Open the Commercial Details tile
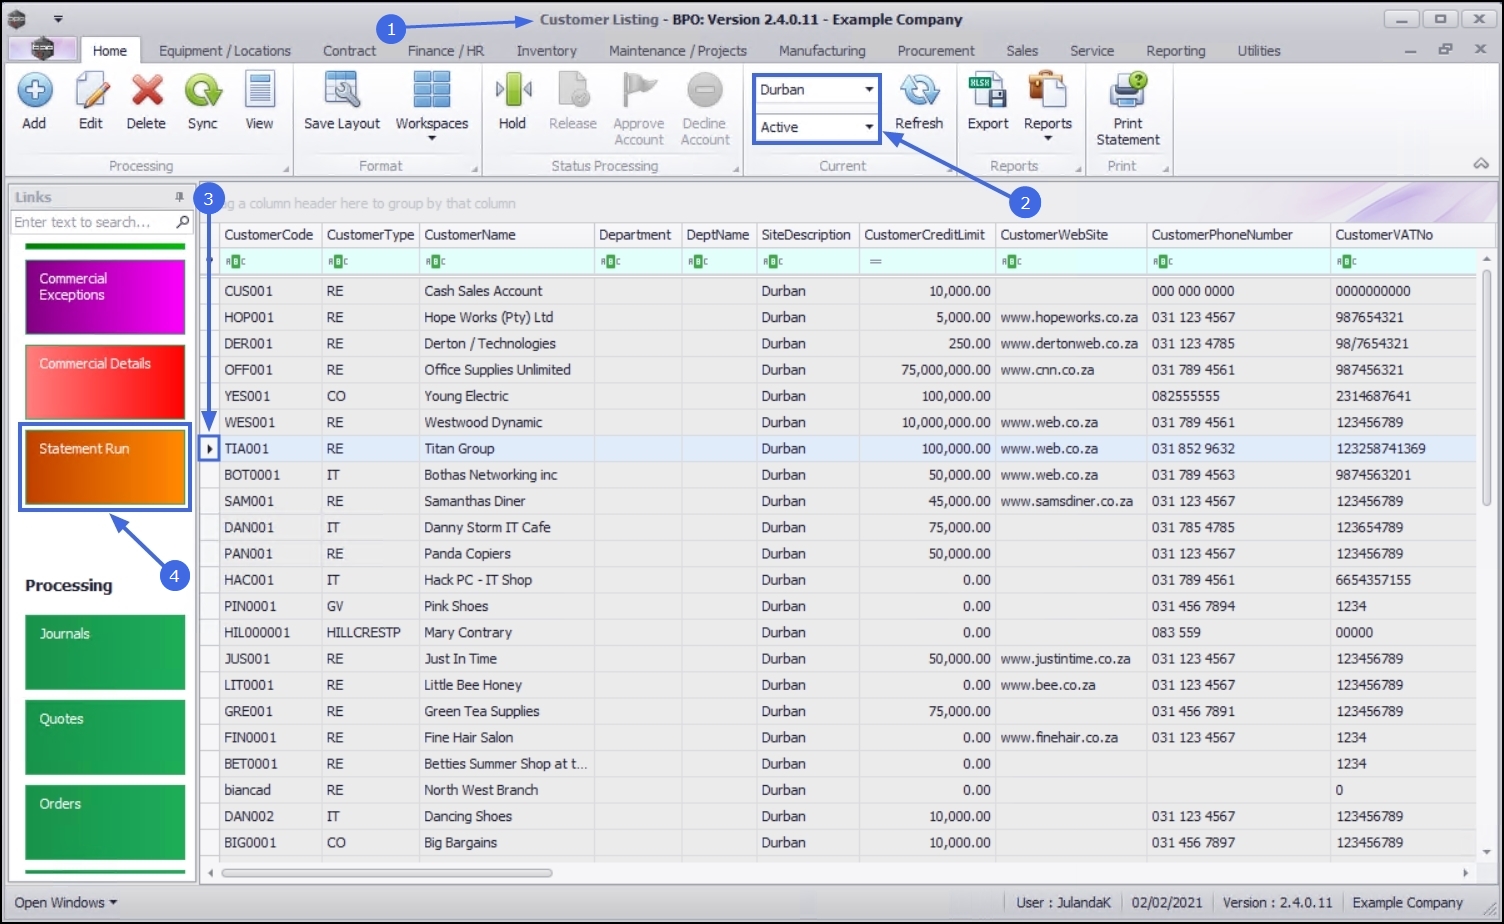 point(105,382)
